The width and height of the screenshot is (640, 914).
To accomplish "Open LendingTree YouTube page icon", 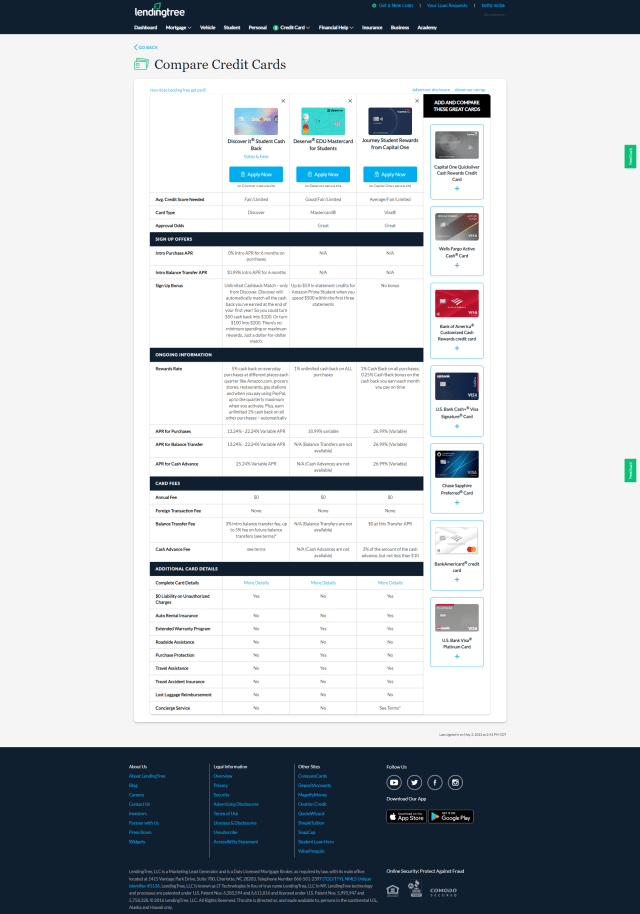I will click(394, 782).
